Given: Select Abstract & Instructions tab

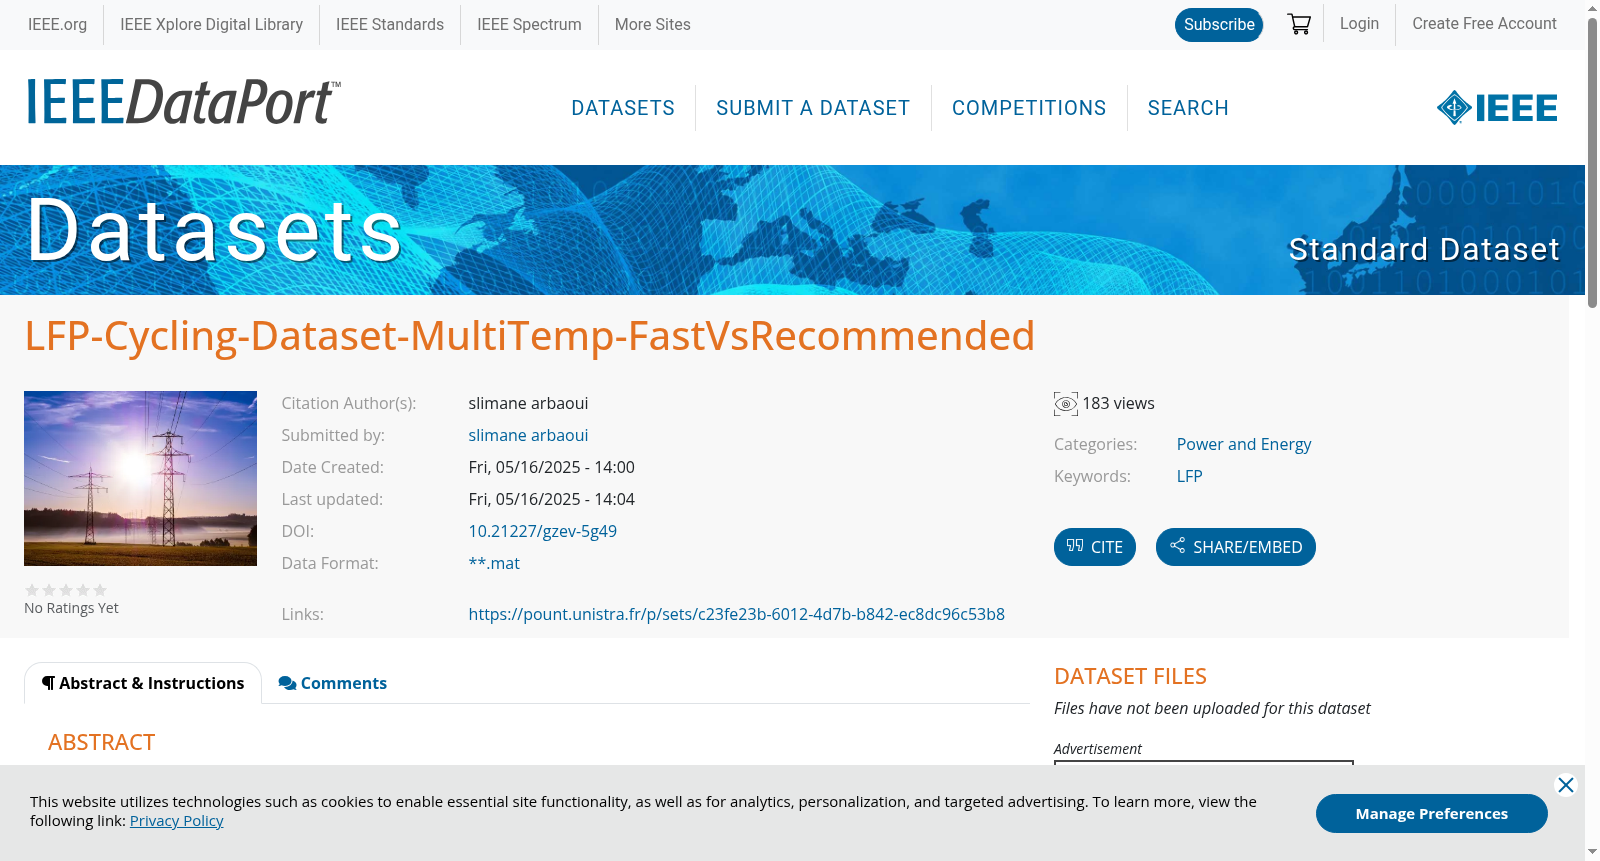Looking at the screenshot, I should tap(143, 683).
